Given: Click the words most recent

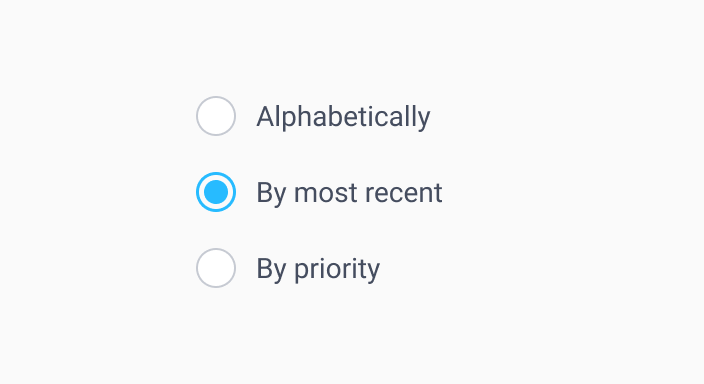Looking at the screenshot, I should (368, 193).
